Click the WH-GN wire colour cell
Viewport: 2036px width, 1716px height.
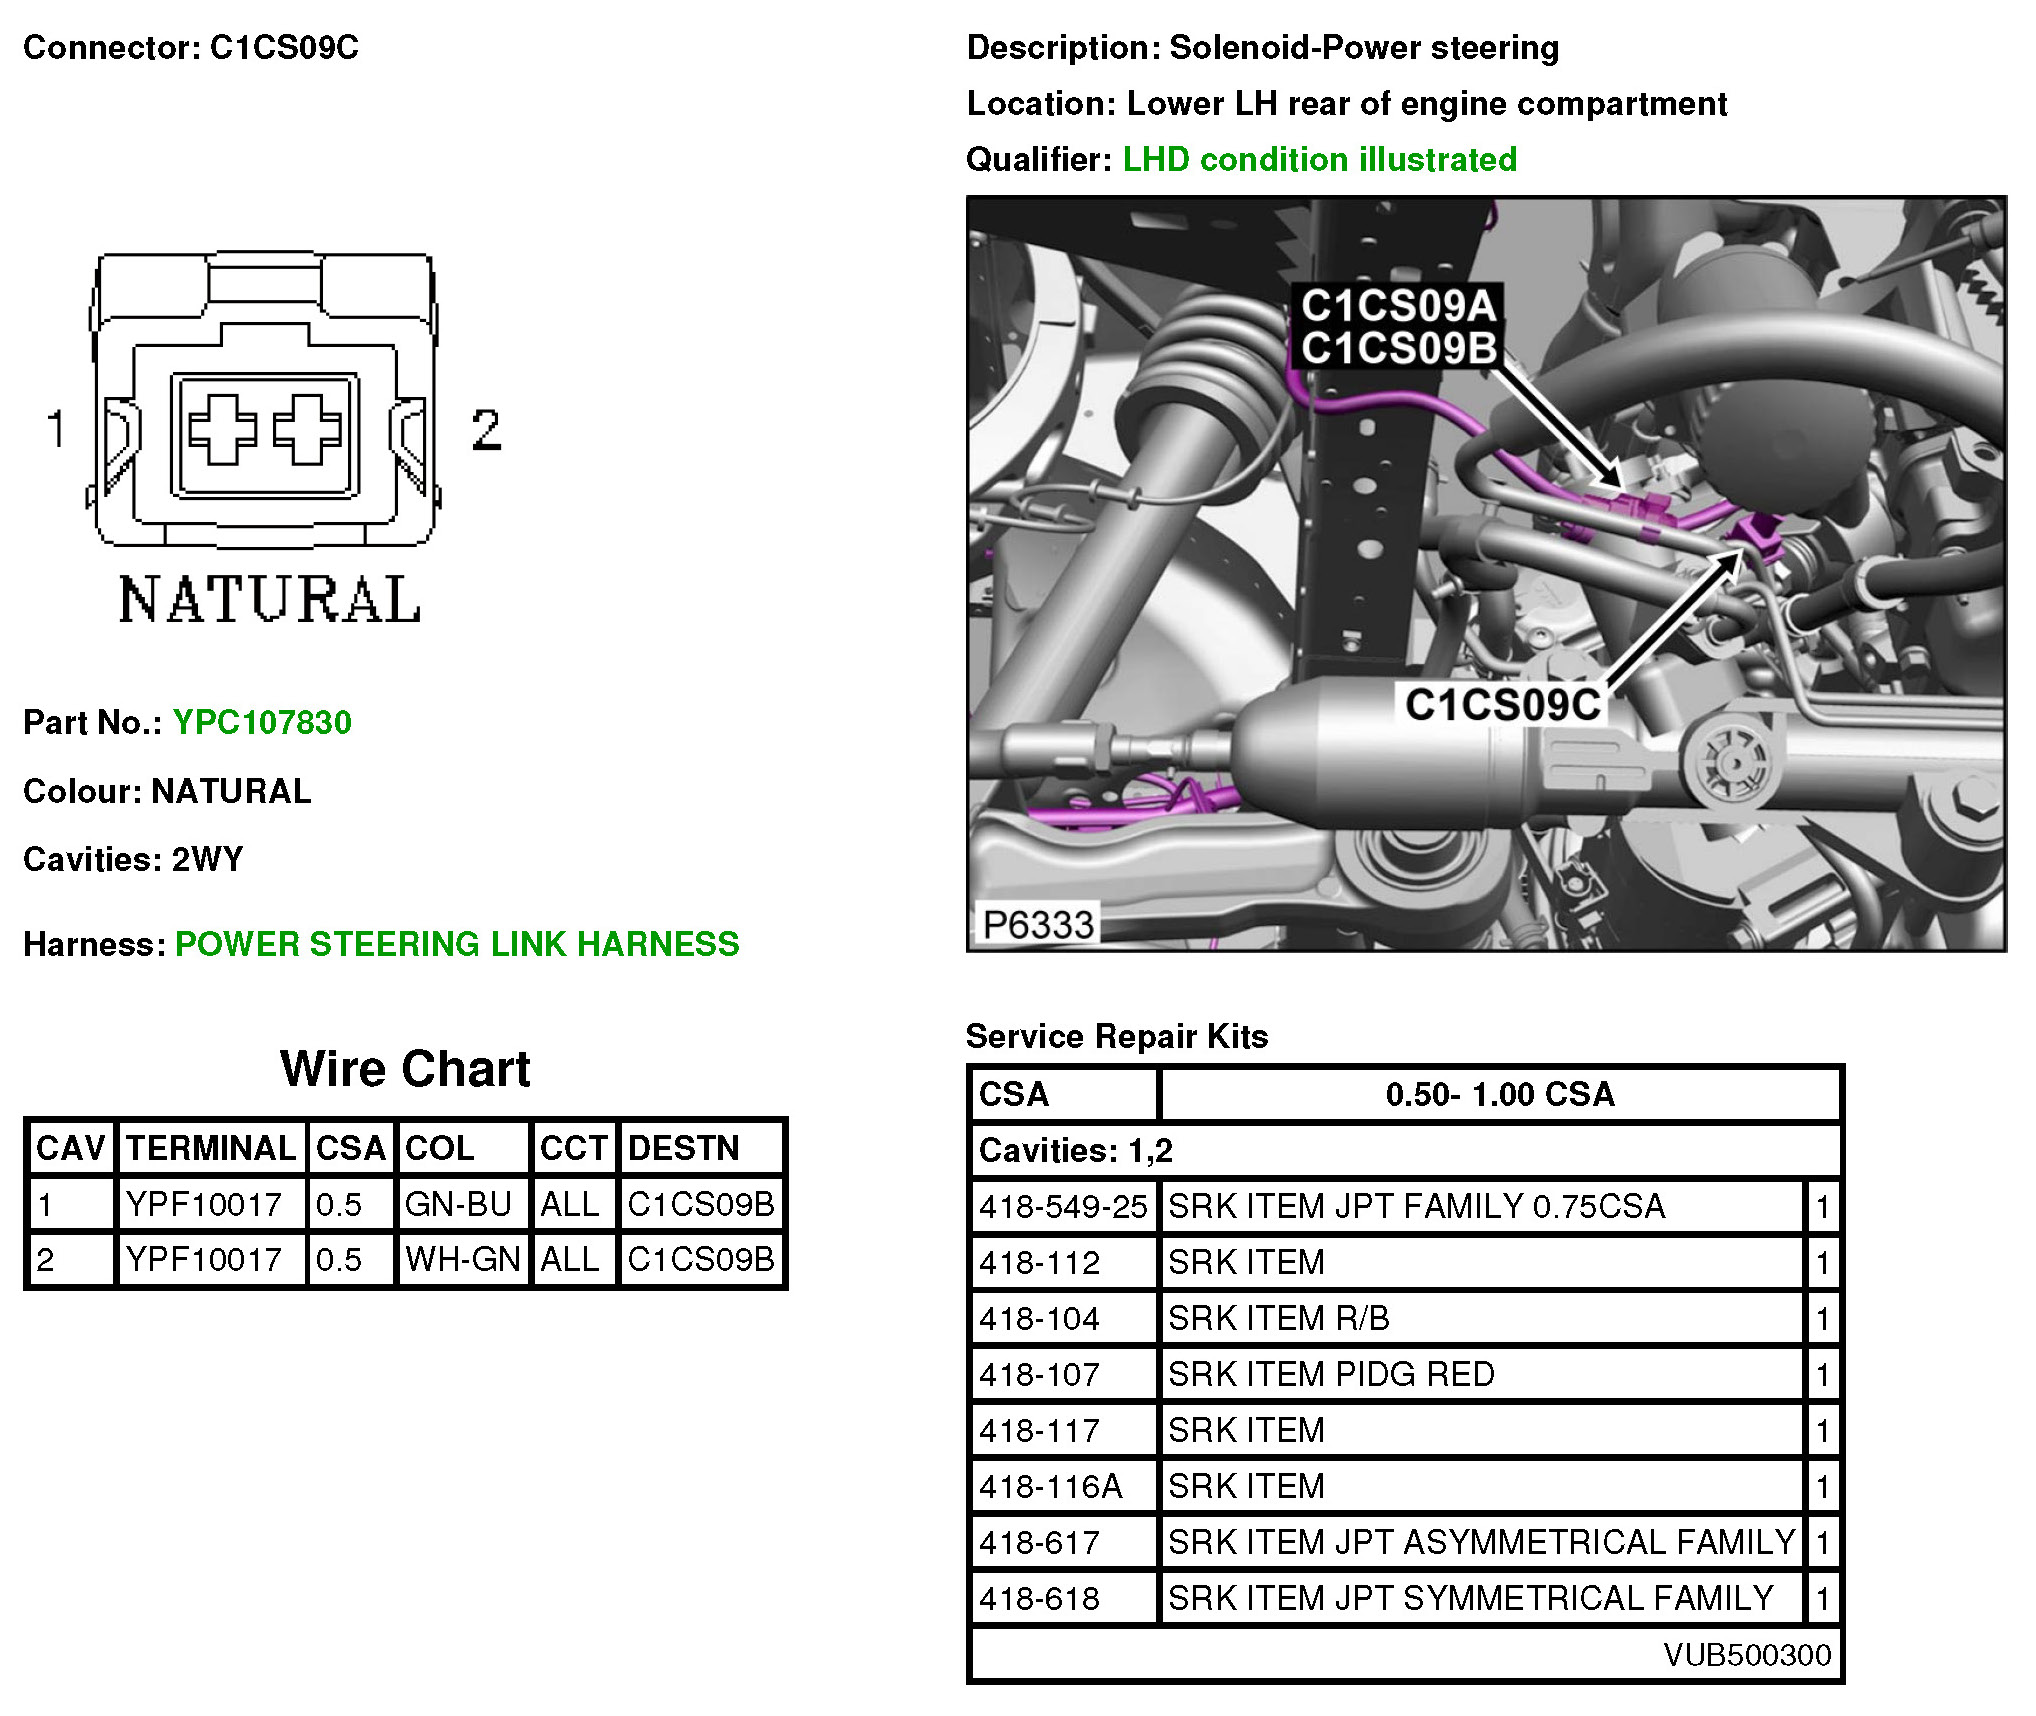click(x=462, y=1259)
